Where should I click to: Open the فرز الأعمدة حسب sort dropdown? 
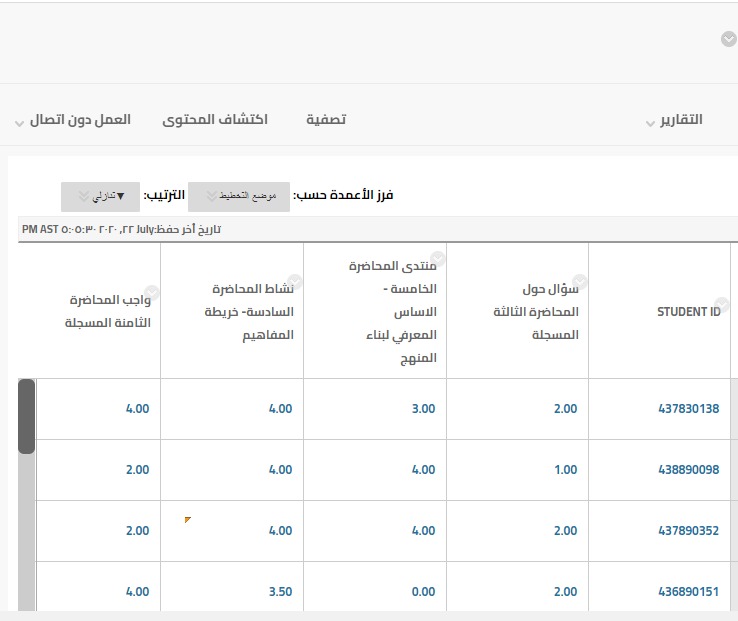click(x=239, y=196)
